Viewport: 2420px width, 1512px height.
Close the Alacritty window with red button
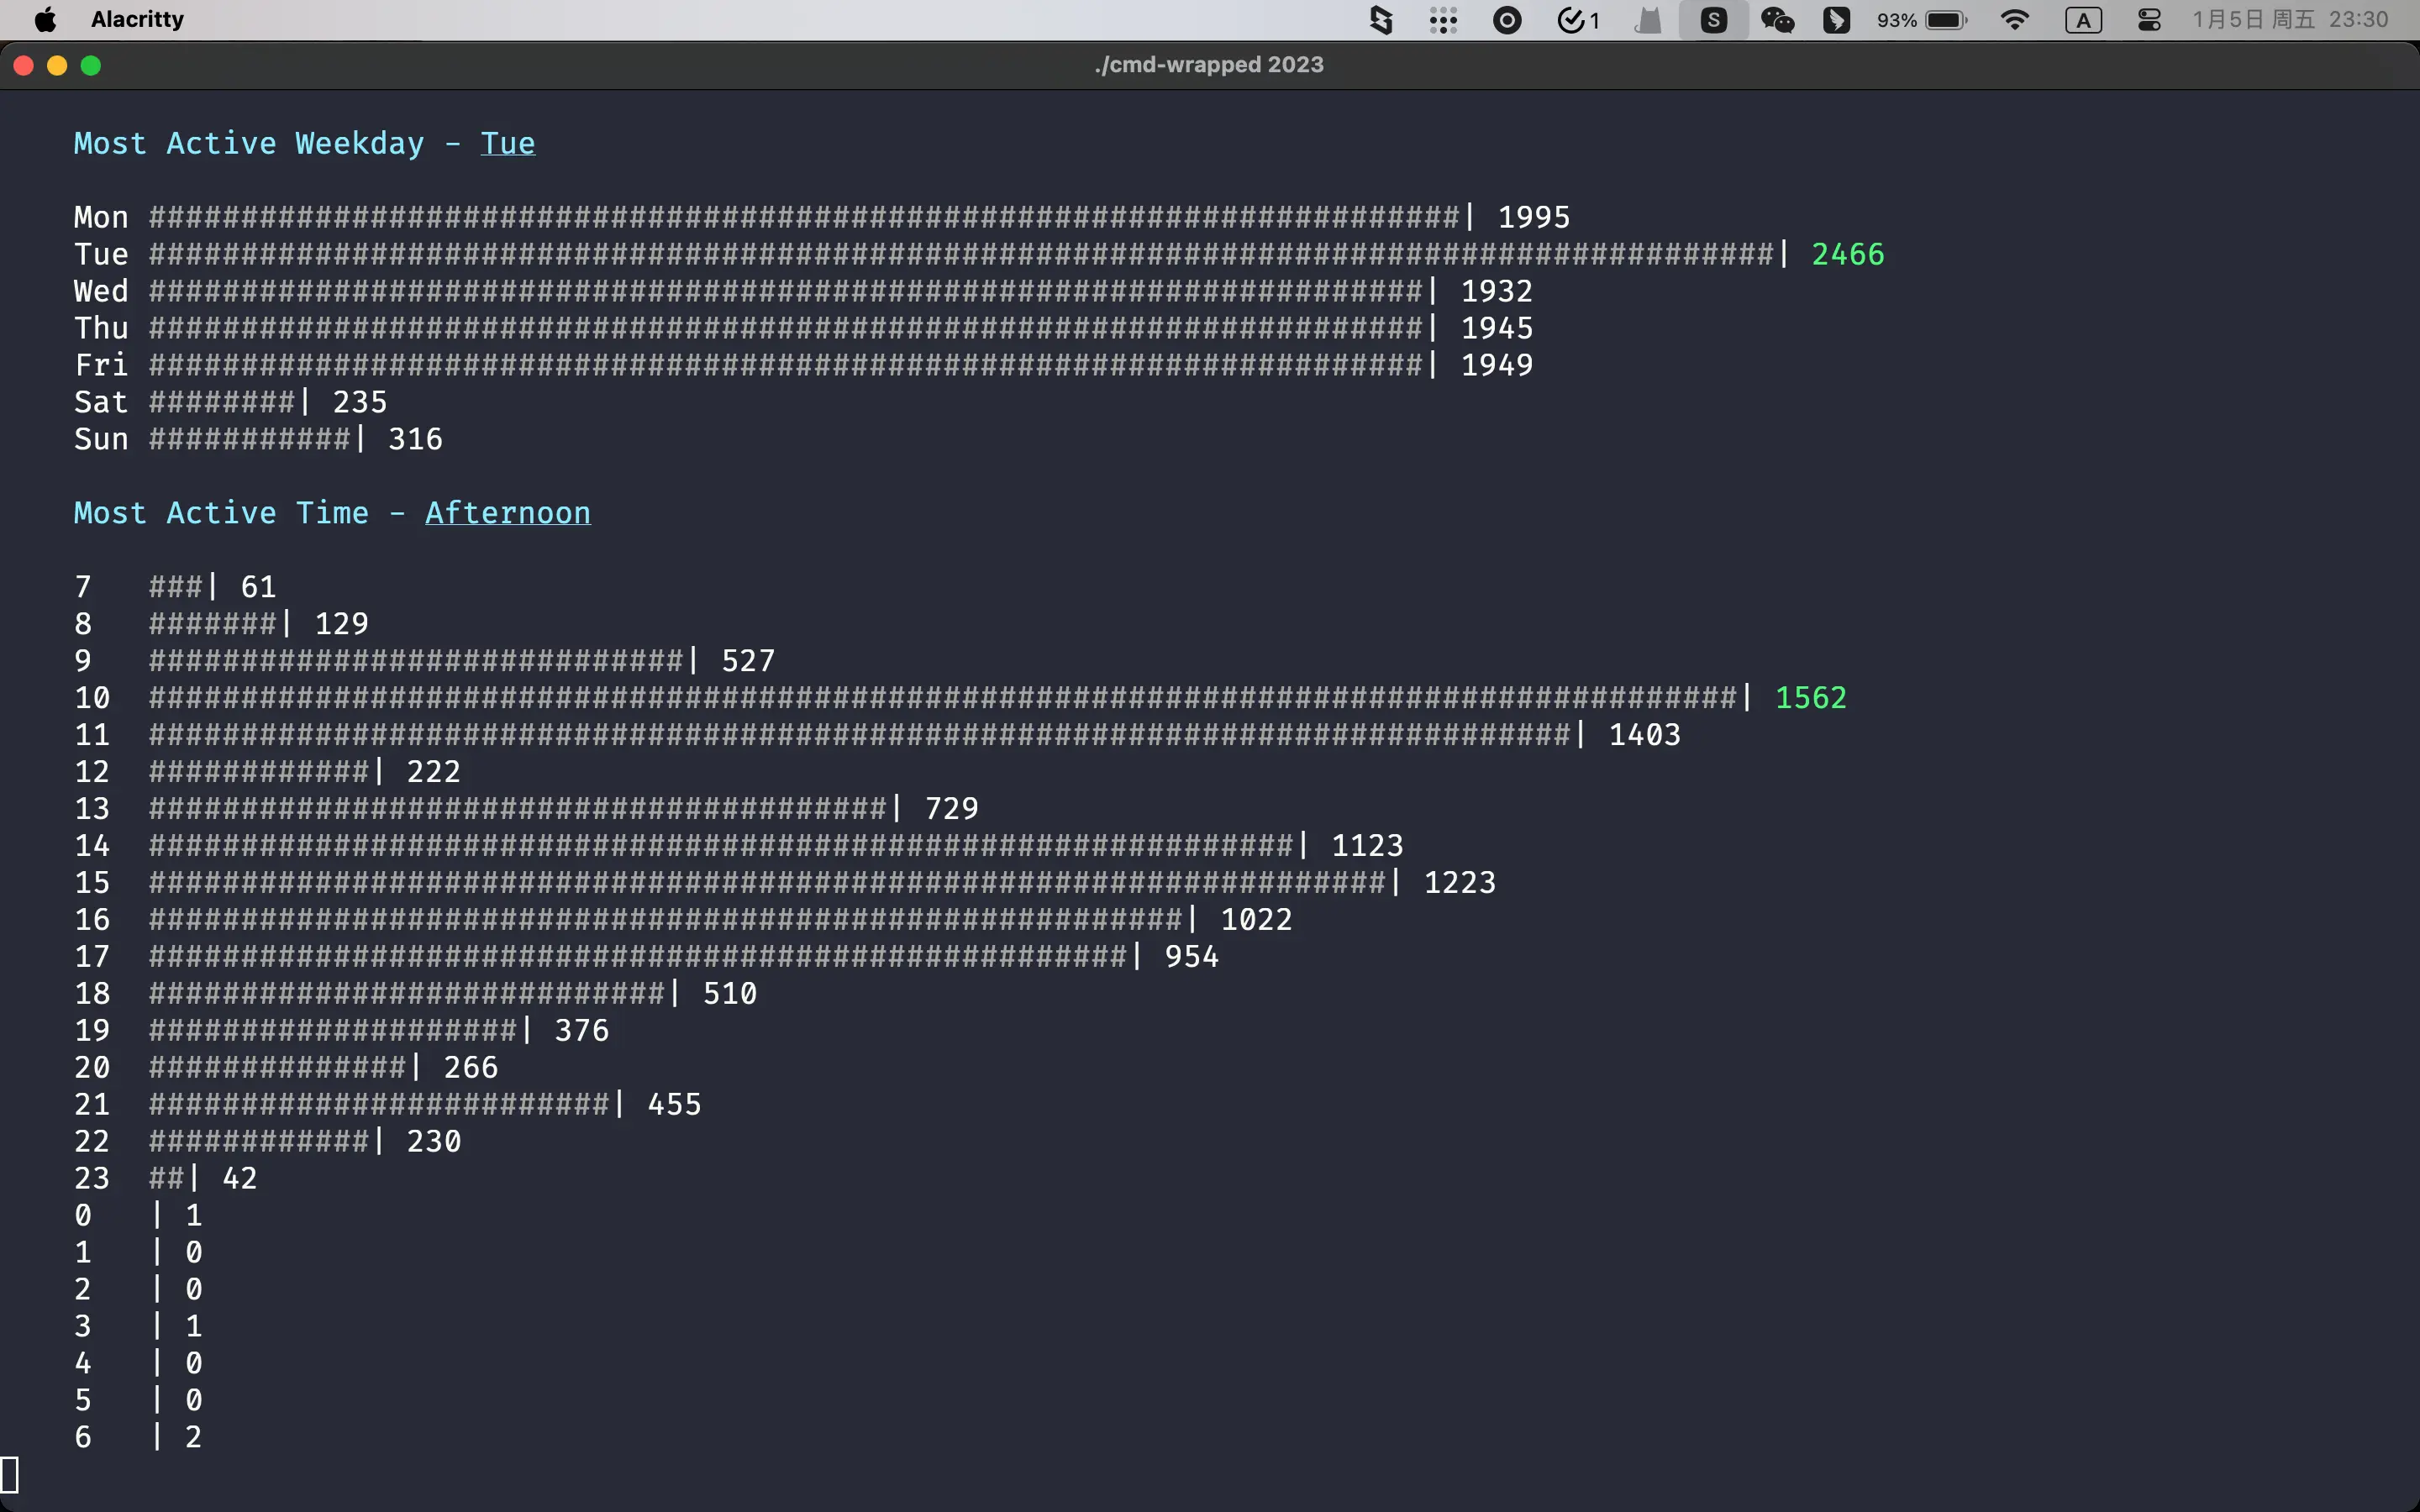24,65
